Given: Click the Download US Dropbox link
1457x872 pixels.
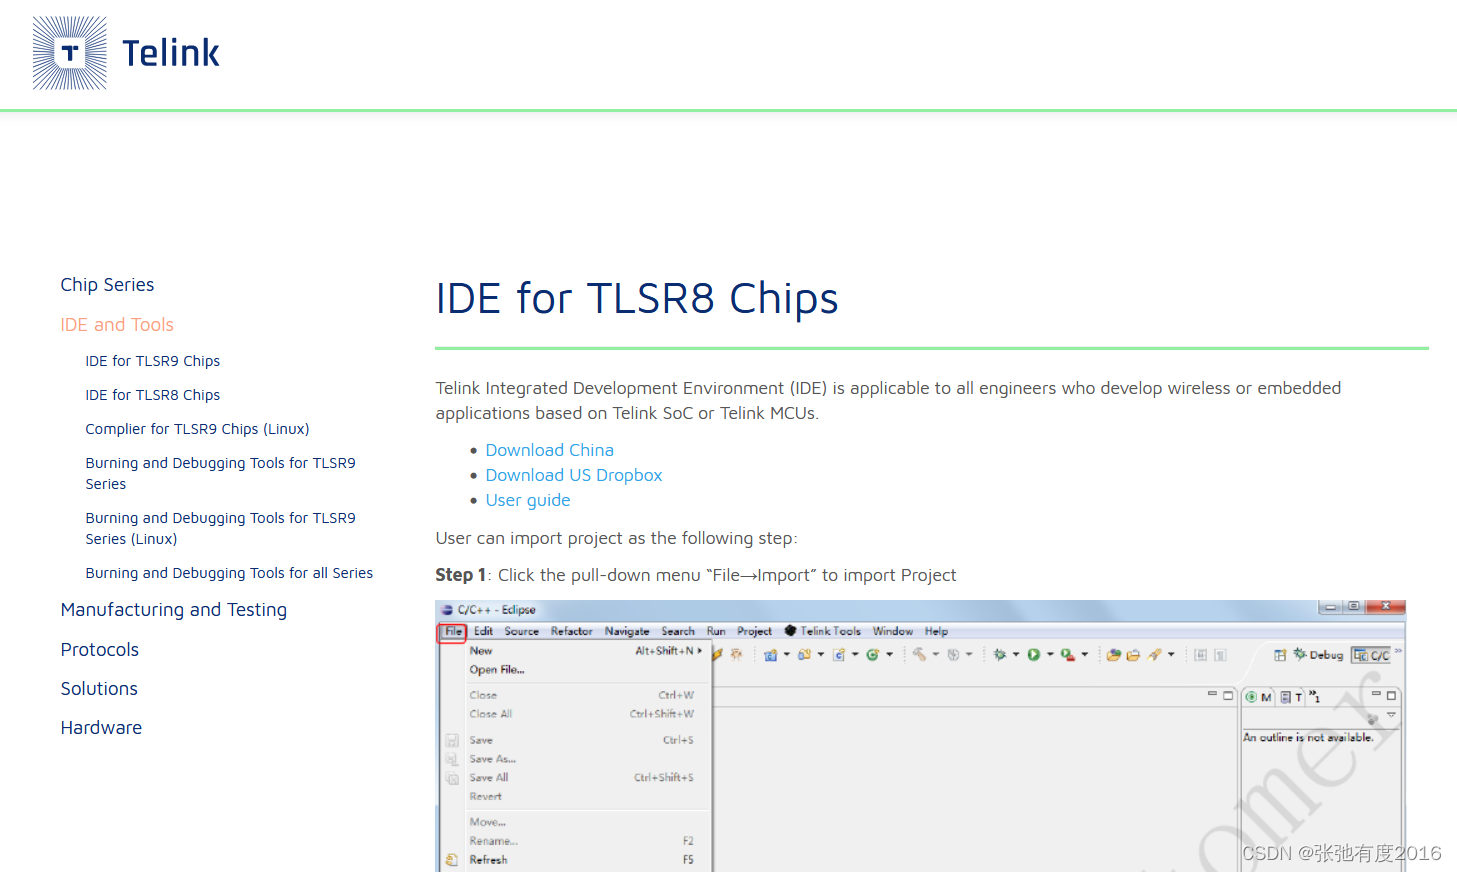Looking at the screenshot, I should 574,475.
